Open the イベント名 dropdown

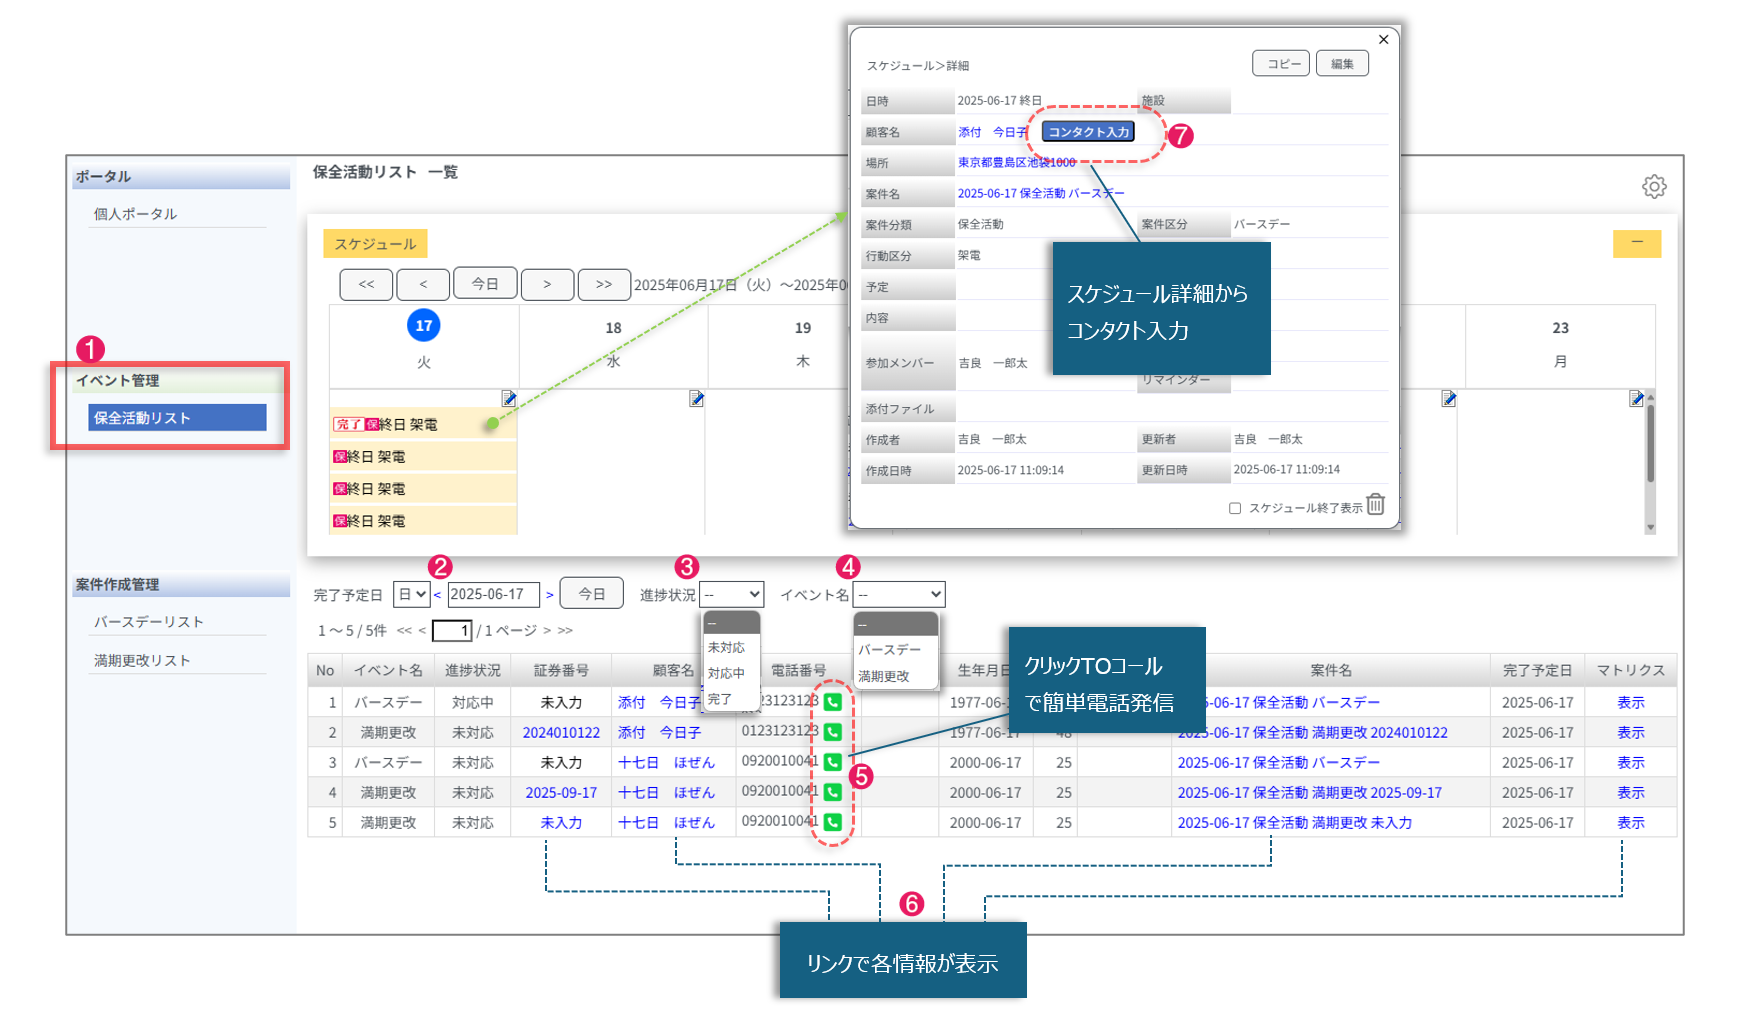tap(899, 594)
